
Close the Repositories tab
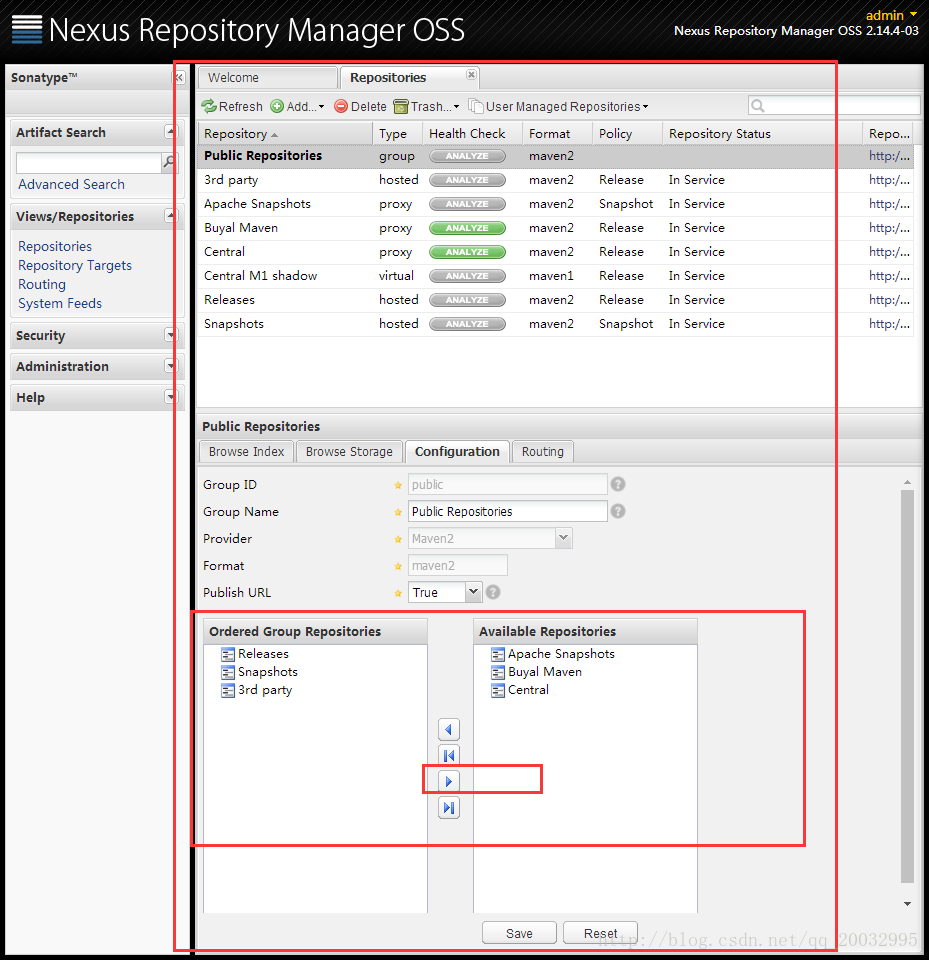[471, 74]
